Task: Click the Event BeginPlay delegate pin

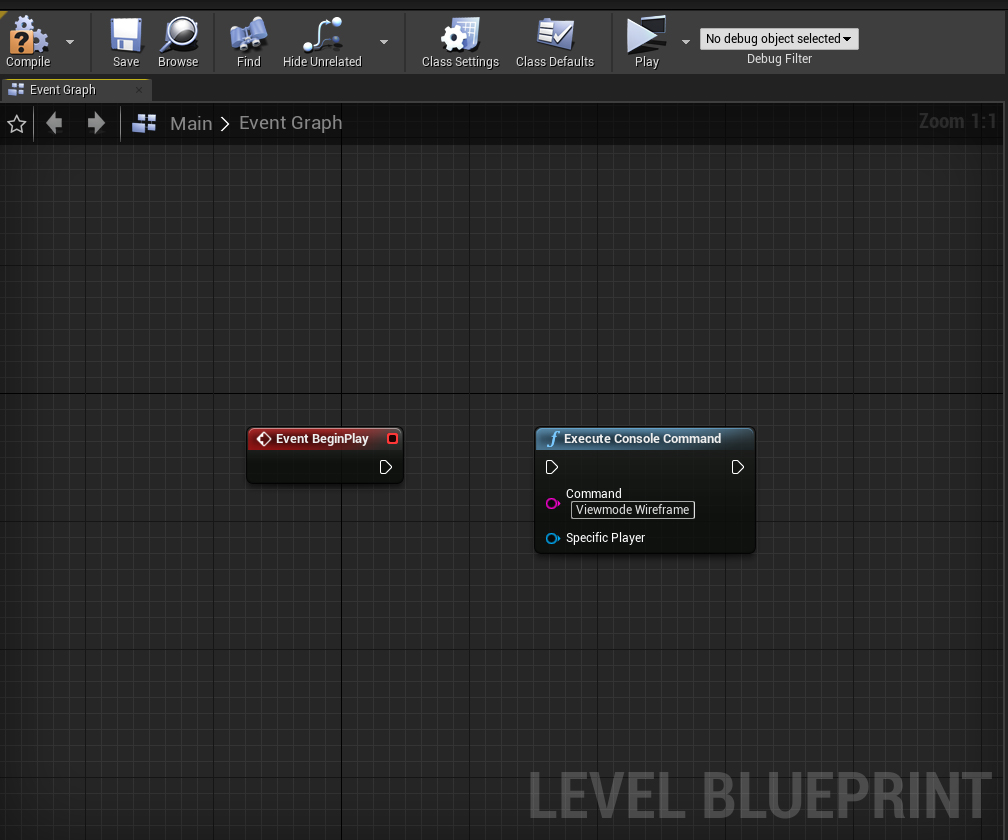Action: tap(392, 438)
